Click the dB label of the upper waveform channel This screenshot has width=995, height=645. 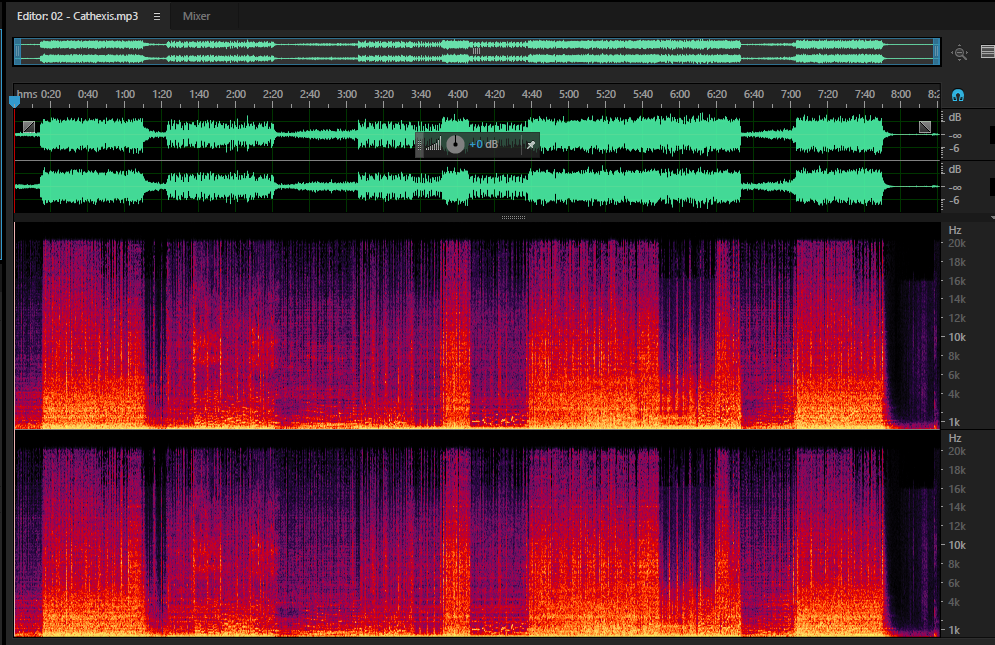[x=955, y=117]
